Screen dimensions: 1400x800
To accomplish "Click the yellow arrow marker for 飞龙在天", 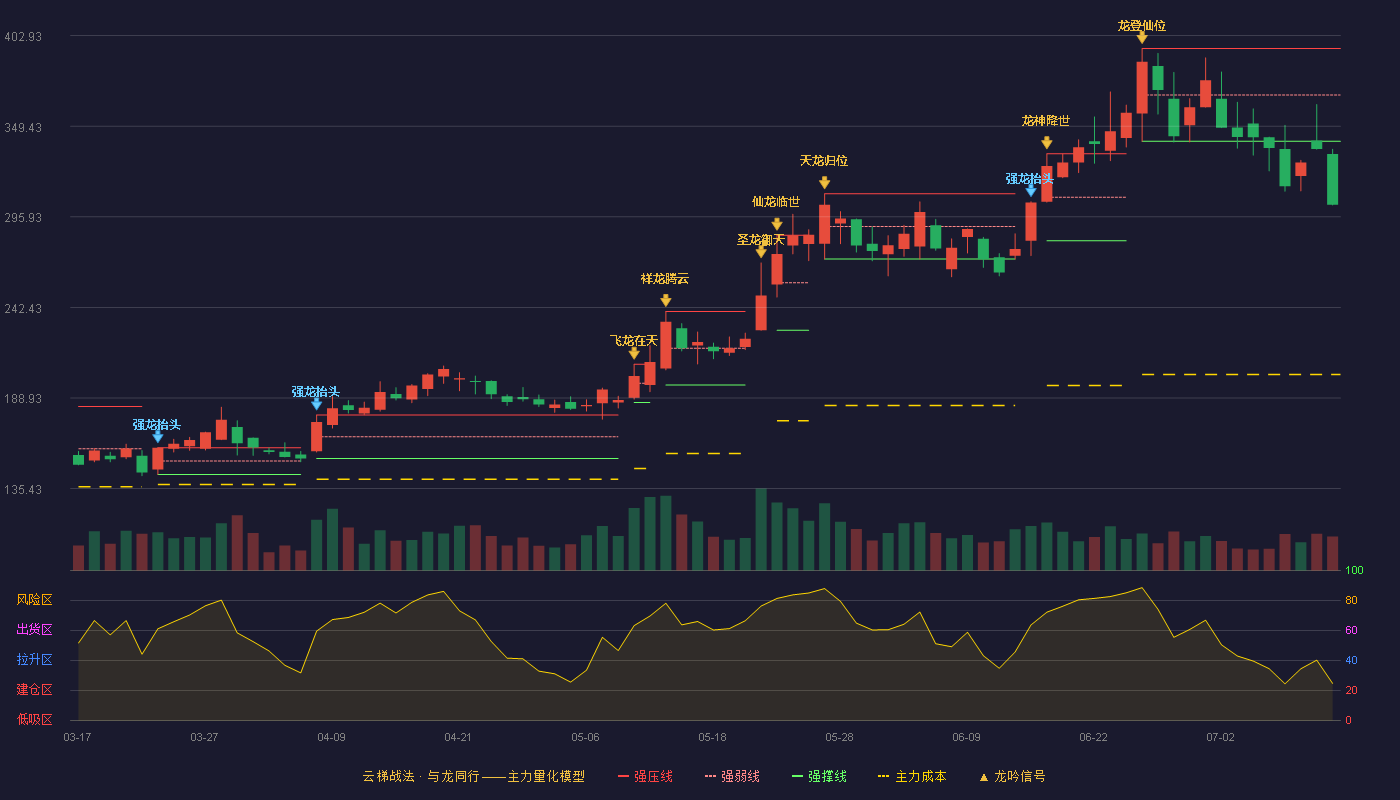I will (x=634, y=353).
